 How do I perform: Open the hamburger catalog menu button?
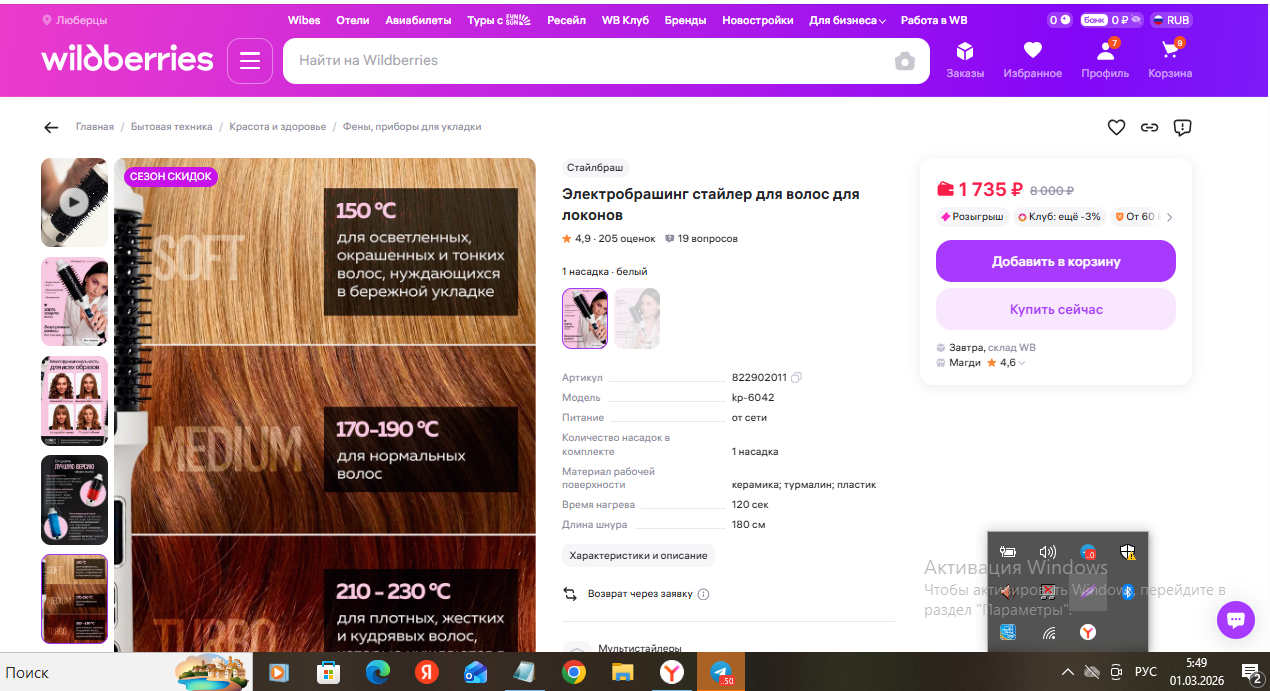pyautogui.click(x=249, y=61)
